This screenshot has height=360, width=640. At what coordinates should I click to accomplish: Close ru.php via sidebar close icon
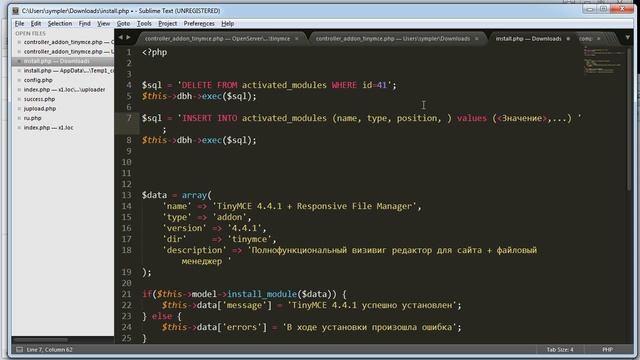tap(19, 118)
